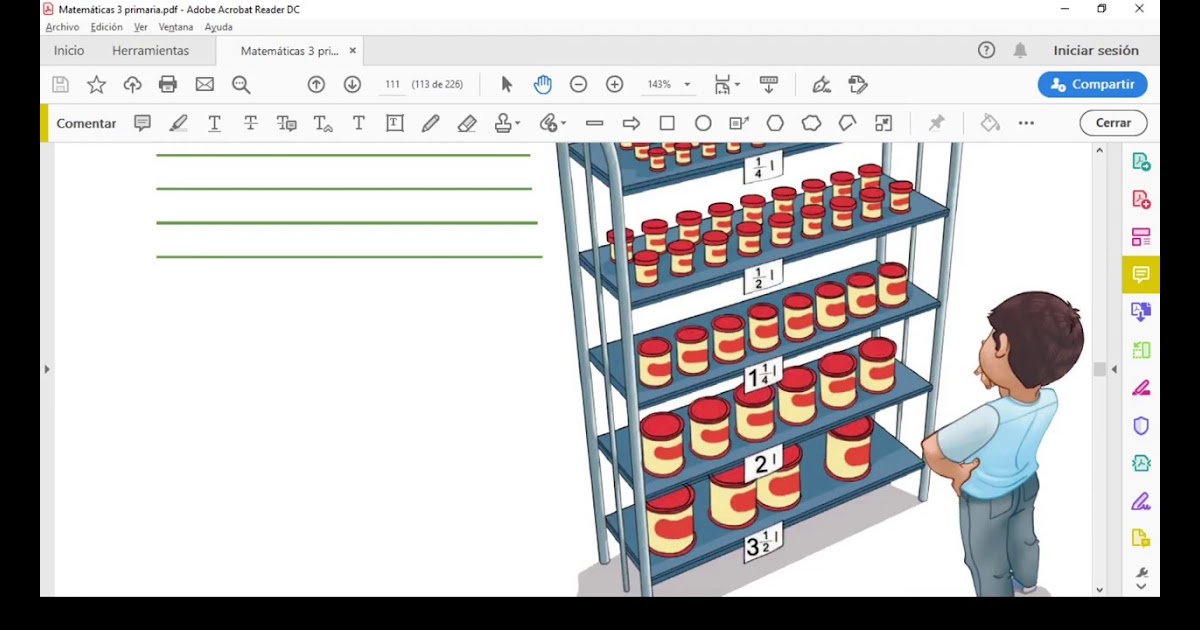Image resolution: width=1200 pixels, height=630 pixels.
Task: Click the vertical scrollbar down arrow
Action: [x=1100, y=590]
